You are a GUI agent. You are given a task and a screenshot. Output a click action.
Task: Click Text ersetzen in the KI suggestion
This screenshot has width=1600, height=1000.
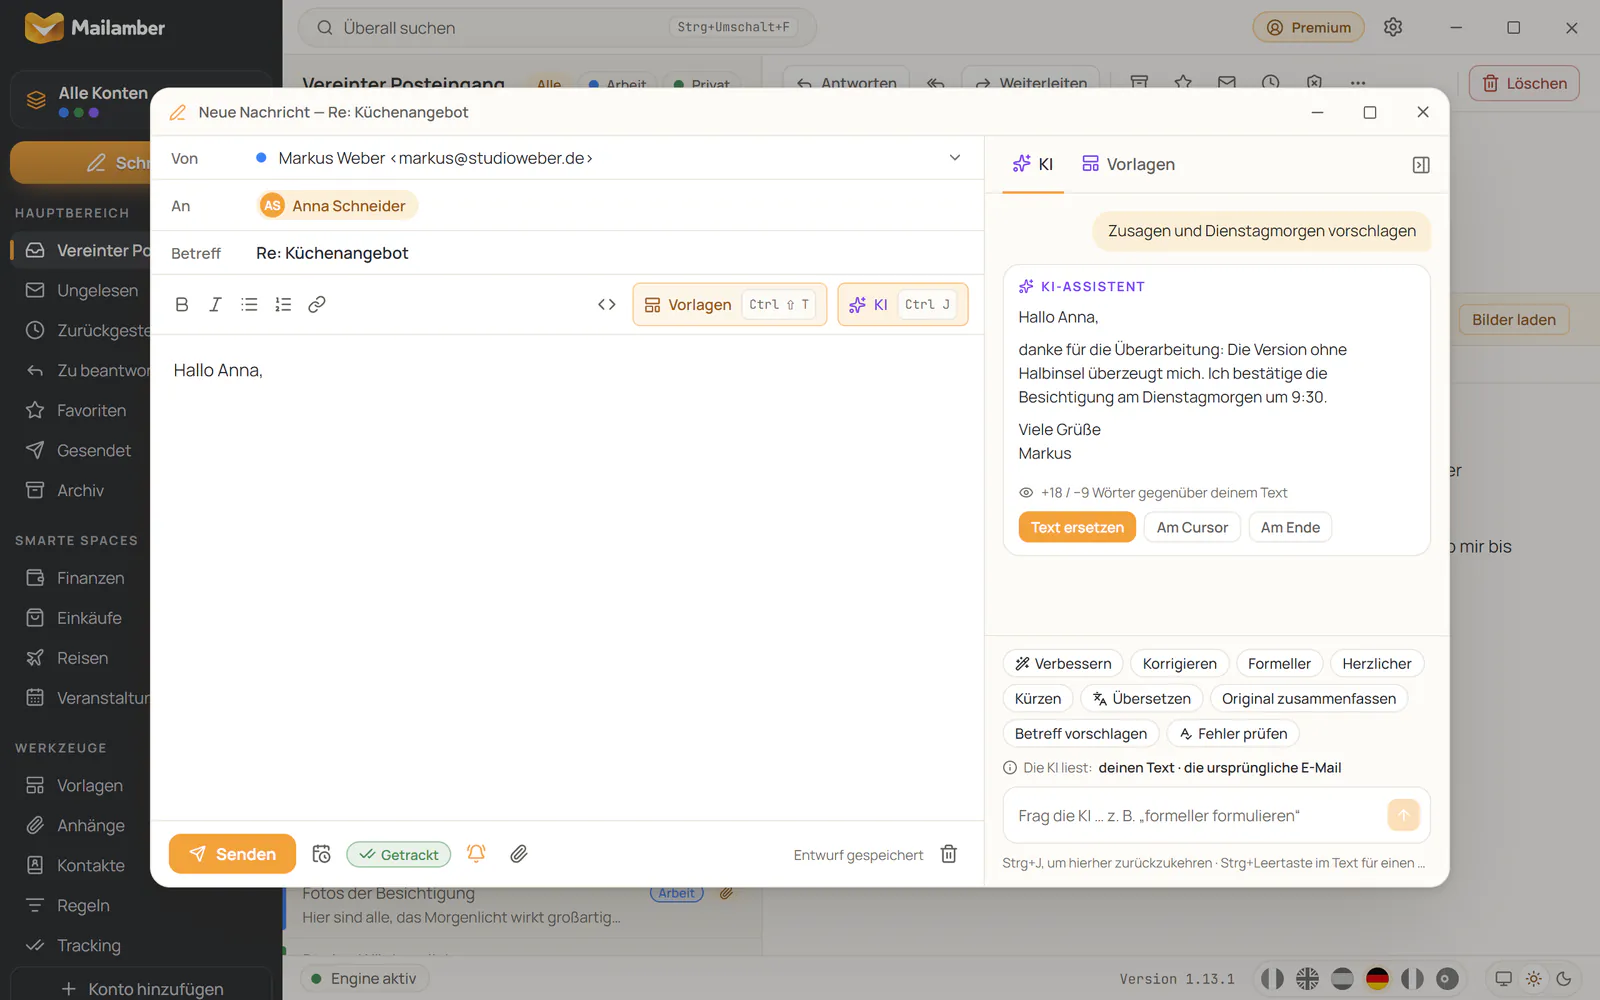coord(1077,527)
